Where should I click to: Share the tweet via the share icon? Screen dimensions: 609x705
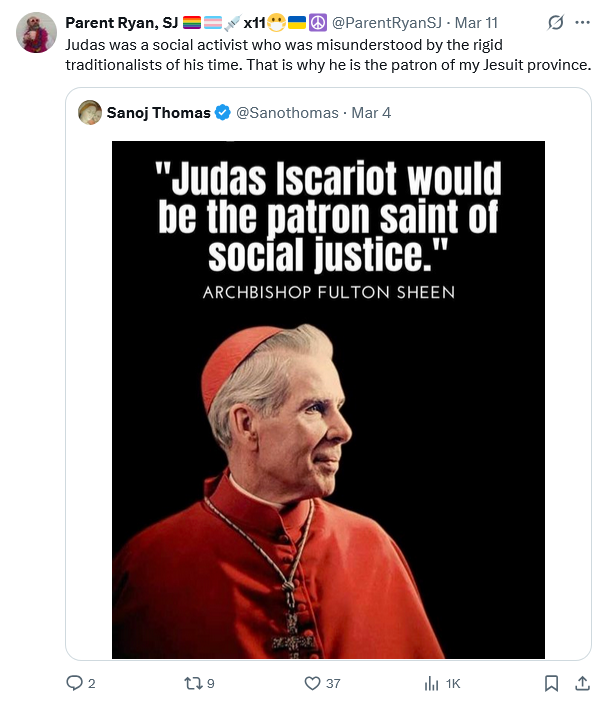click(582, 684)
